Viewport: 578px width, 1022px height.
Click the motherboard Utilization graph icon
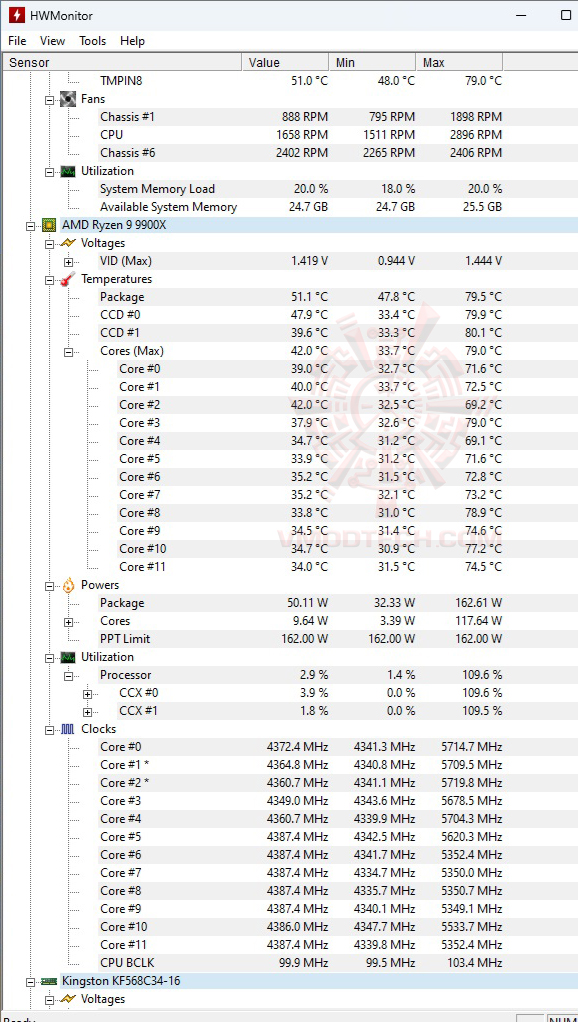point(68,171)
